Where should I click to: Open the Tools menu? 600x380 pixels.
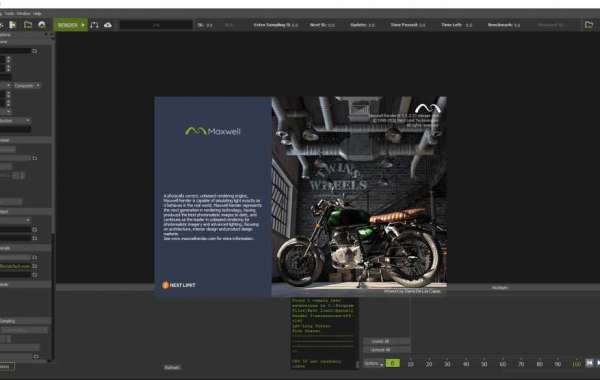coord(9,13)
